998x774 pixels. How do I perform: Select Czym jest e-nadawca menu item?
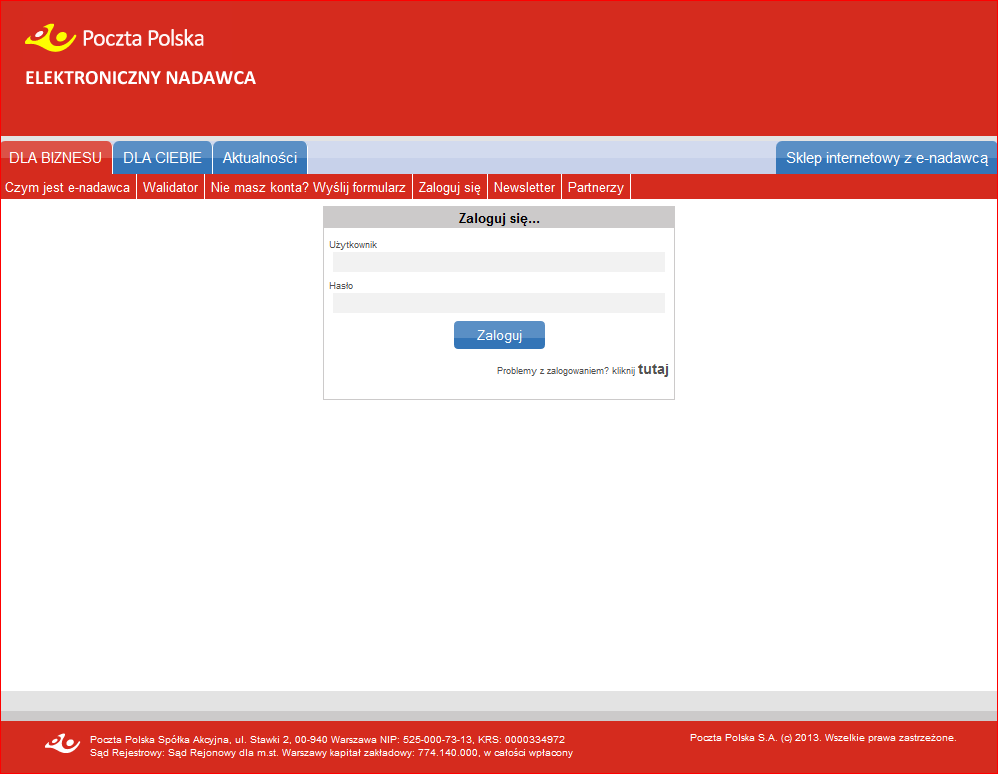click(67, 187)
